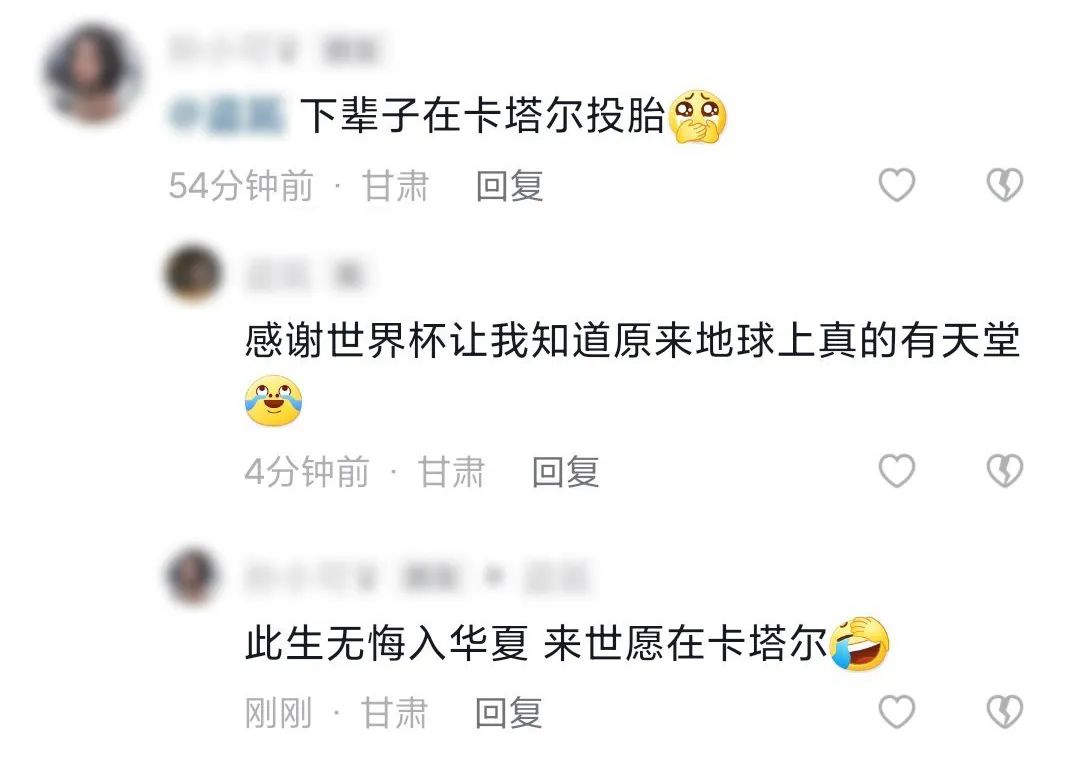The height and width of the screenshot is (760, 1080).
Task: Reply to the 4分钟前 comment
Action: click(565, 472)
